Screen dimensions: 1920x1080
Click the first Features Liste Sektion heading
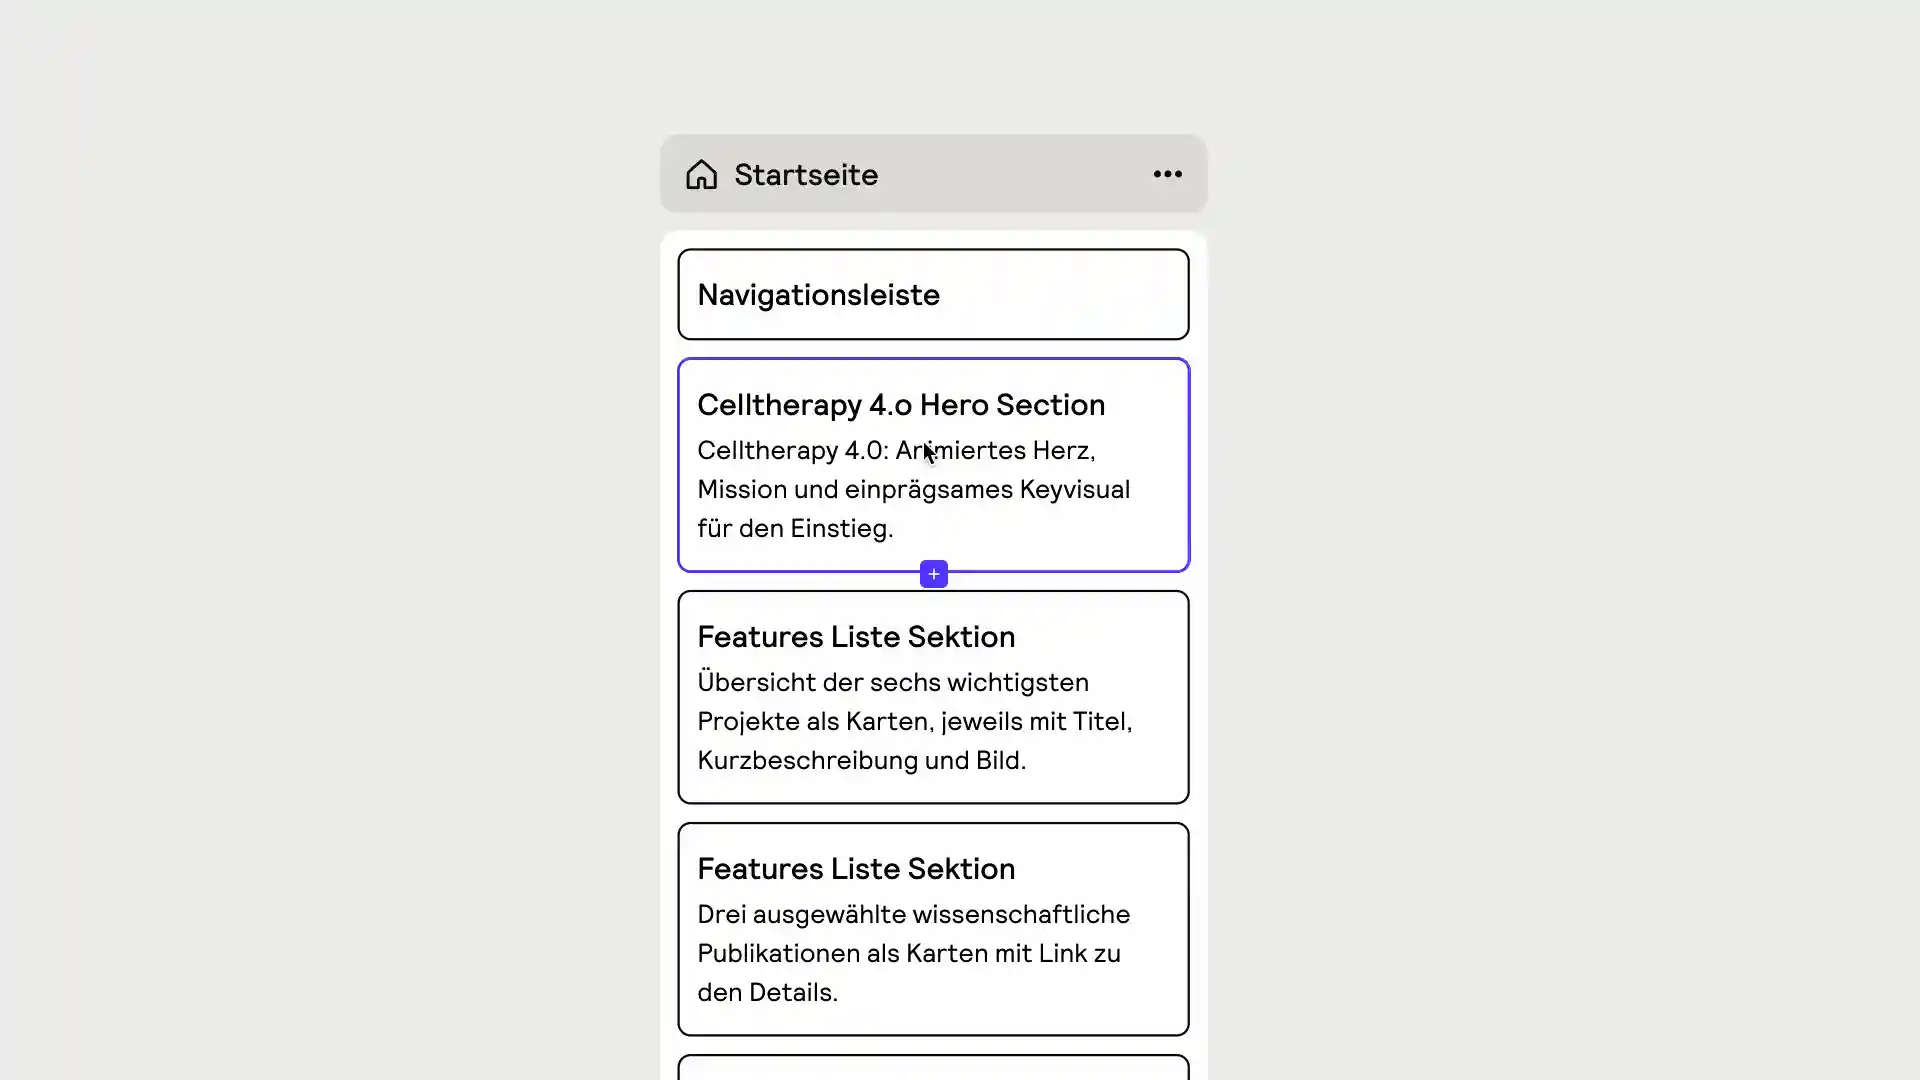point(856,636)
